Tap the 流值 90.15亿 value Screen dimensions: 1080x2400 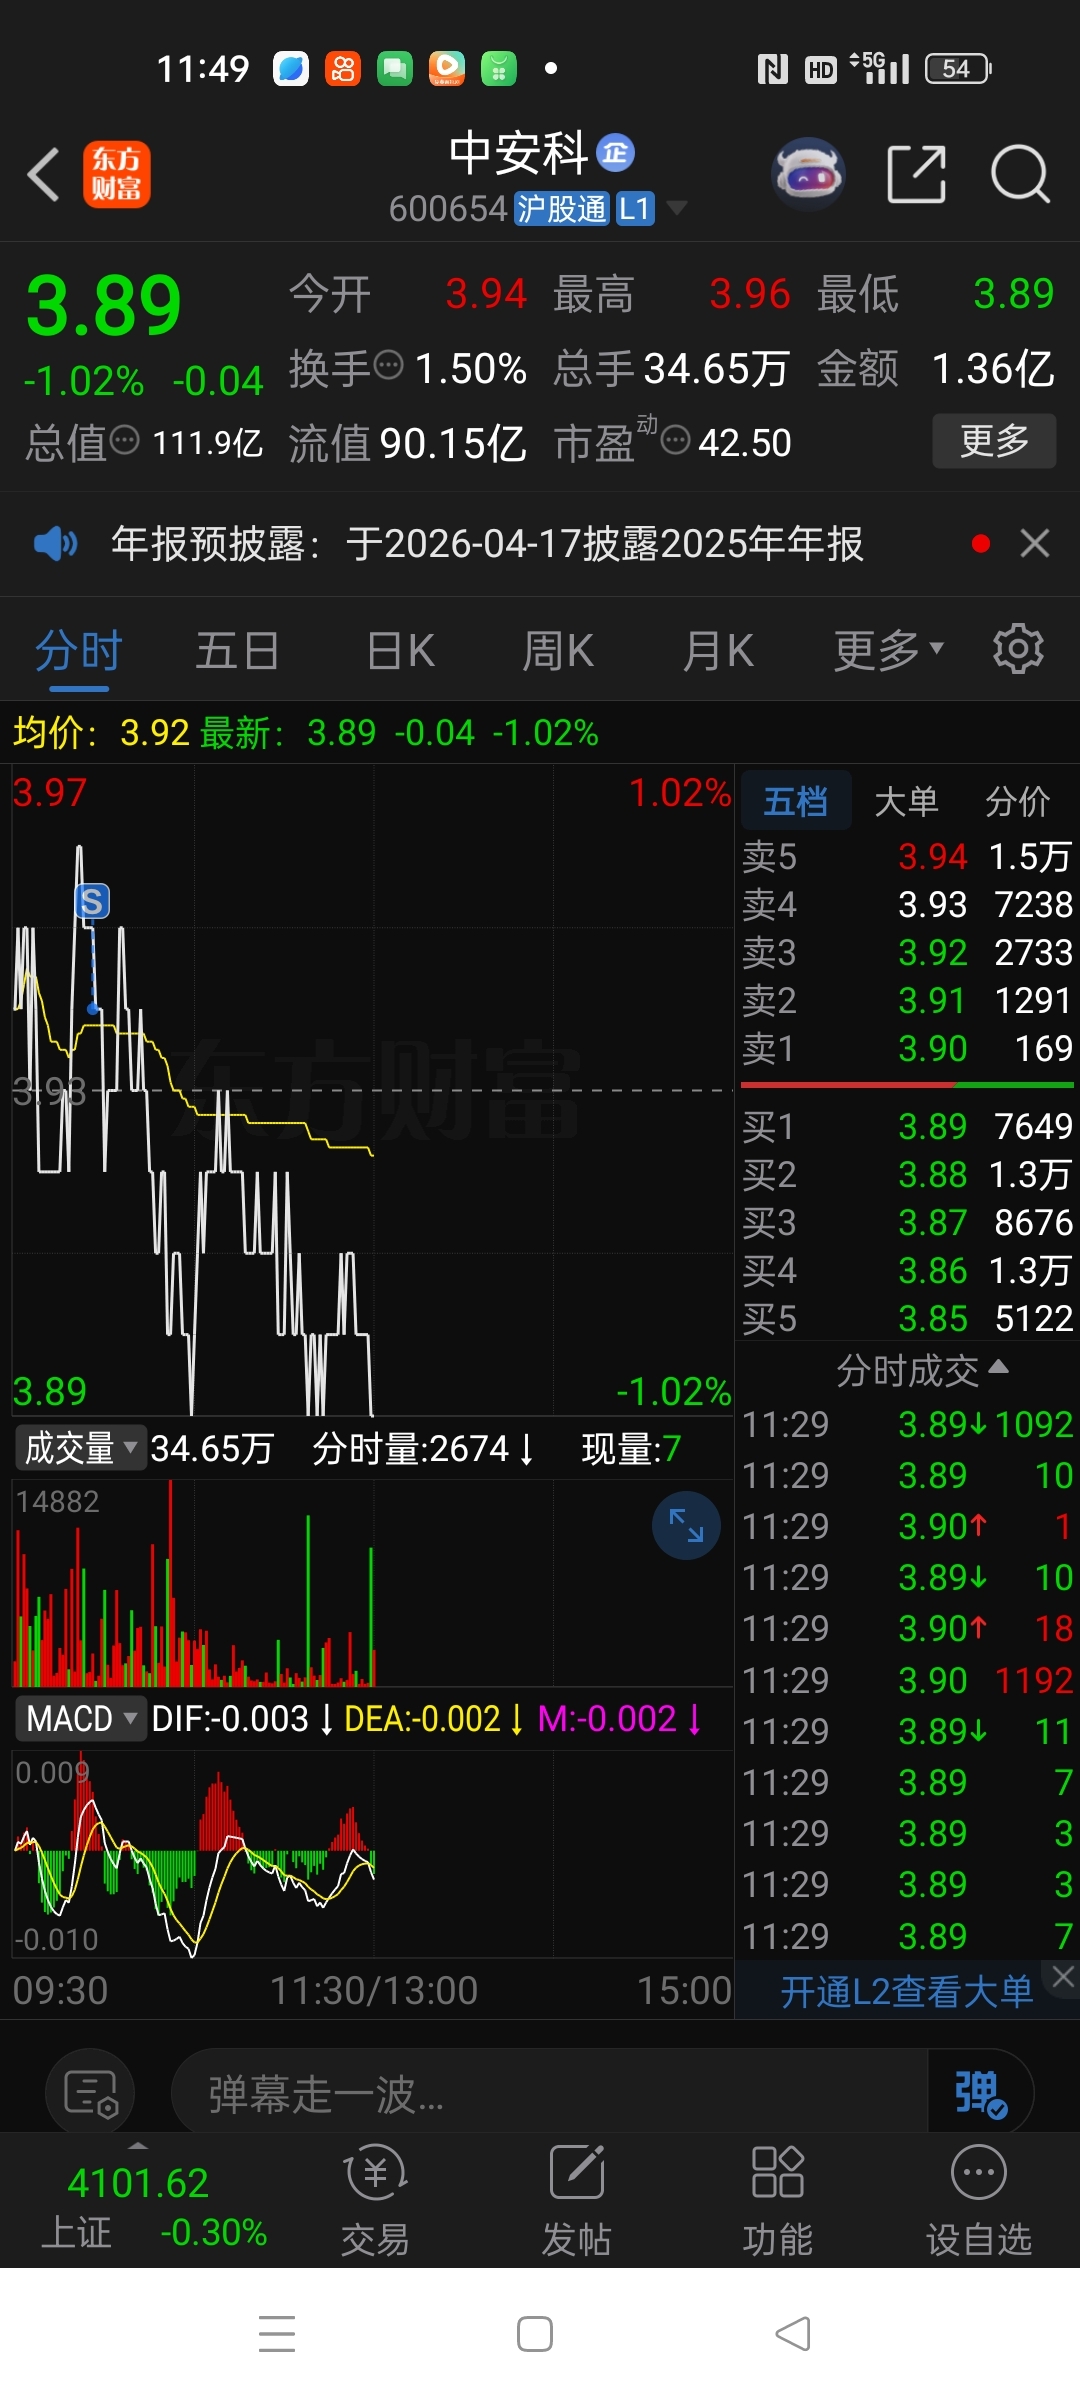point(407,443)
